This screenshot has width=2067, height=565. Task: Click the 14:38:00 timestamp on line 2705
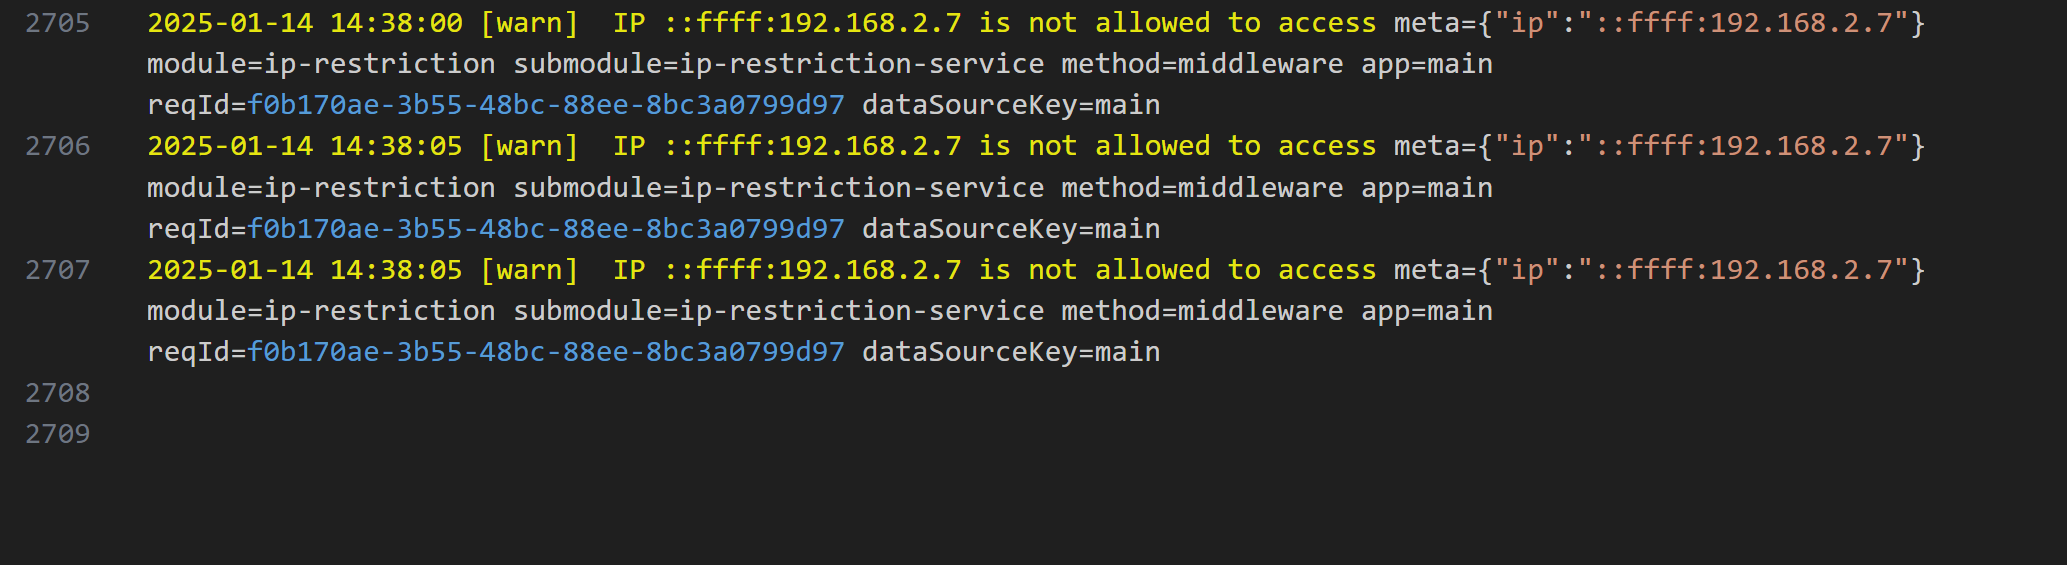(396, 23)
